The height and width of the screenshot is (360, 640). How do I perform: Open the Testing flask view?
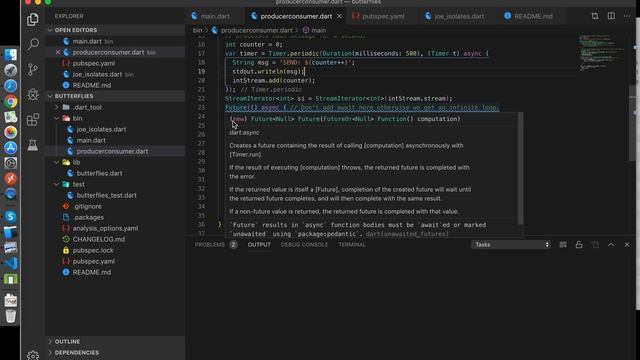coord(33,144)
